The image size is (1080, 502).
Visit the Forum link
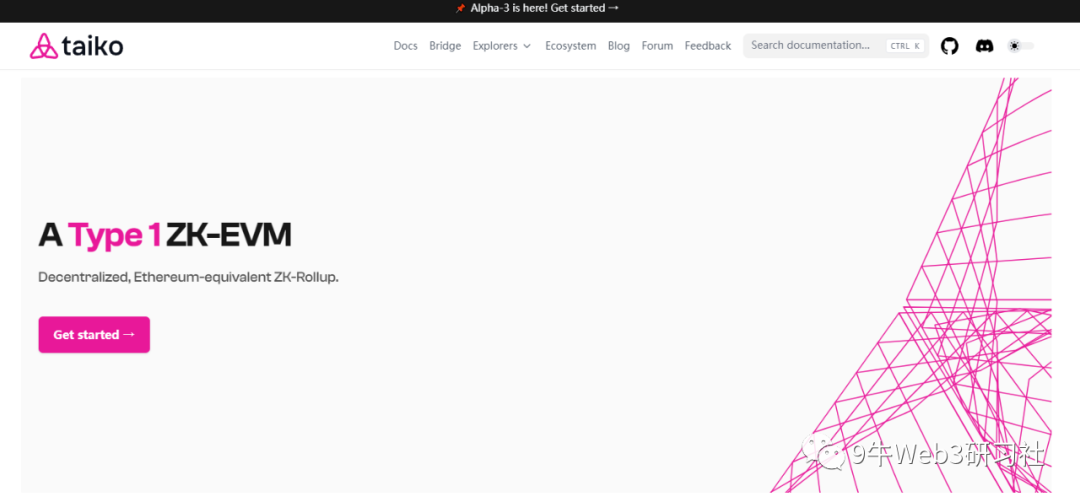[657, 46]
